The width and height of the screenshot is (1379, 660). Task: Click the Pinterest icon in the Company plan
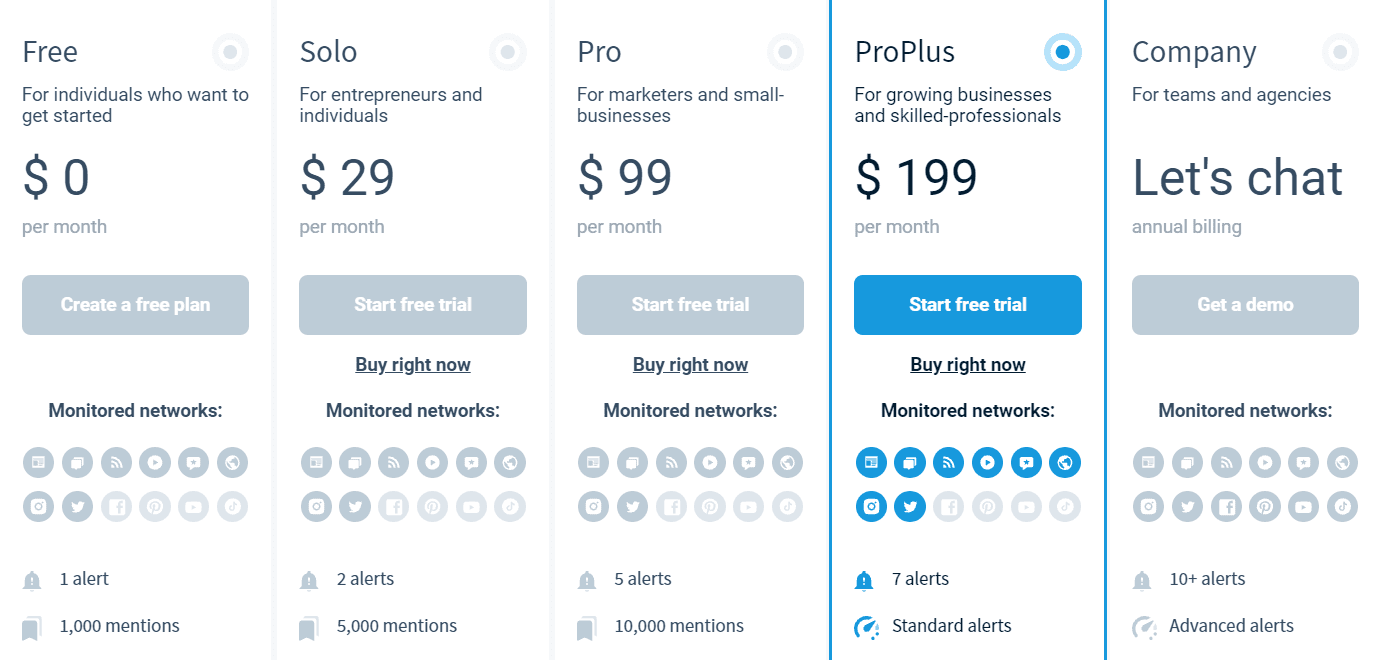(x=1265, y=507)
